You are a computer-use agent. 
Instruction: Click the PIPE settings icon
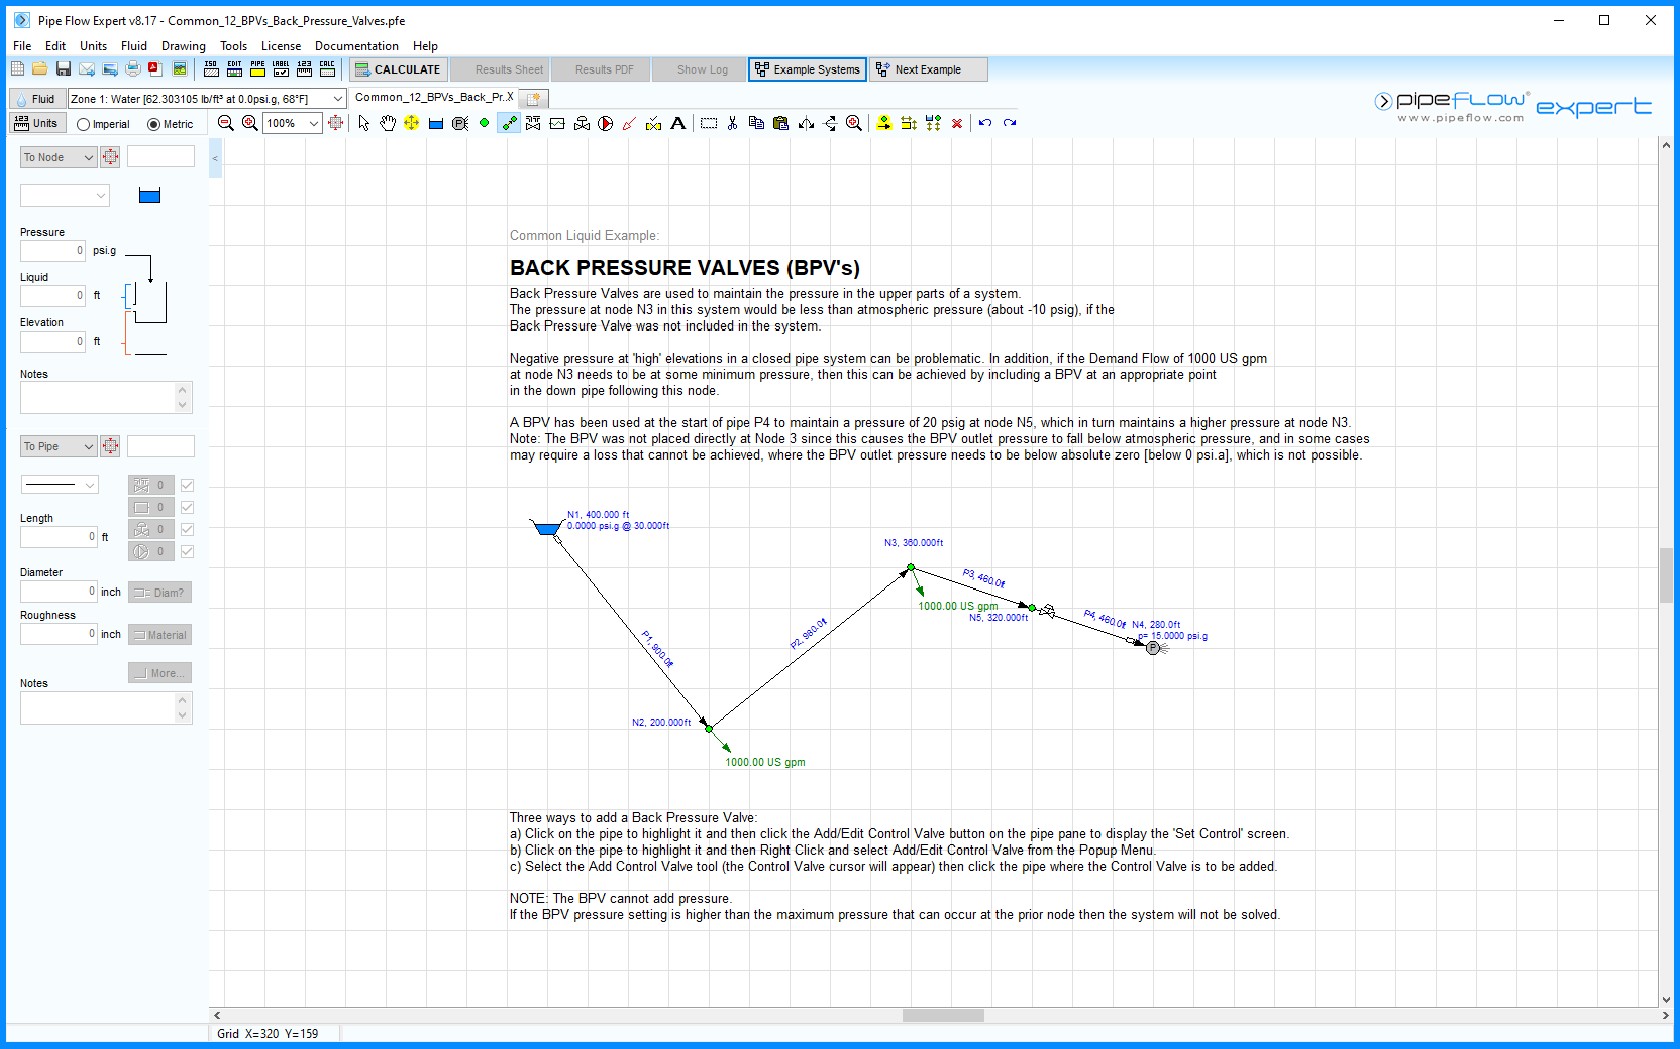pos(258,69)
